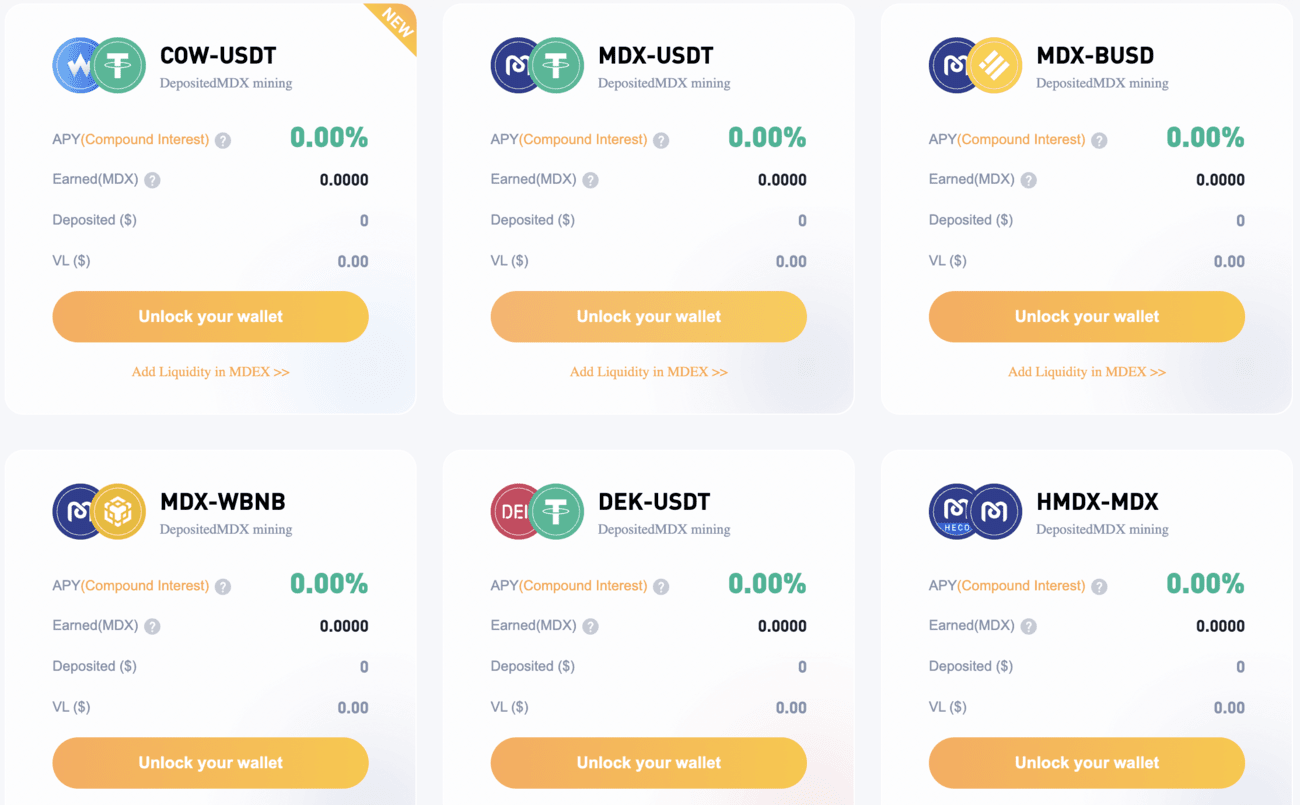Follow Add Liquidity in MDEX link under MDX-USDT

pos(649,372)
